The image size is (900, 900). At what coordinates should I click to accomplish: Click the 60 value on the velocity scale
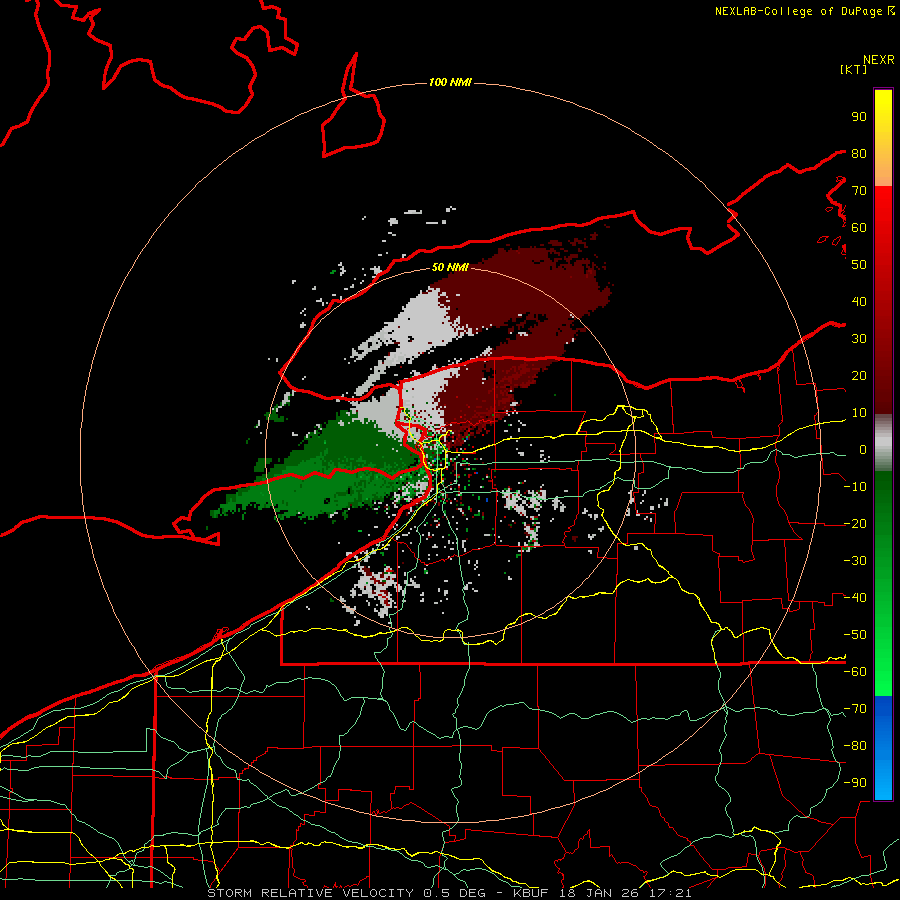point(859,228)
